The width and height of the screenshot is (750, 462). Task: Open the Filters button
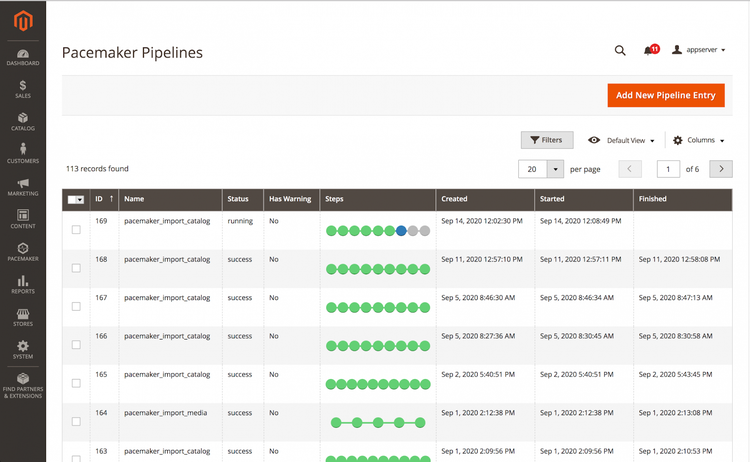[x=546, y=141]
